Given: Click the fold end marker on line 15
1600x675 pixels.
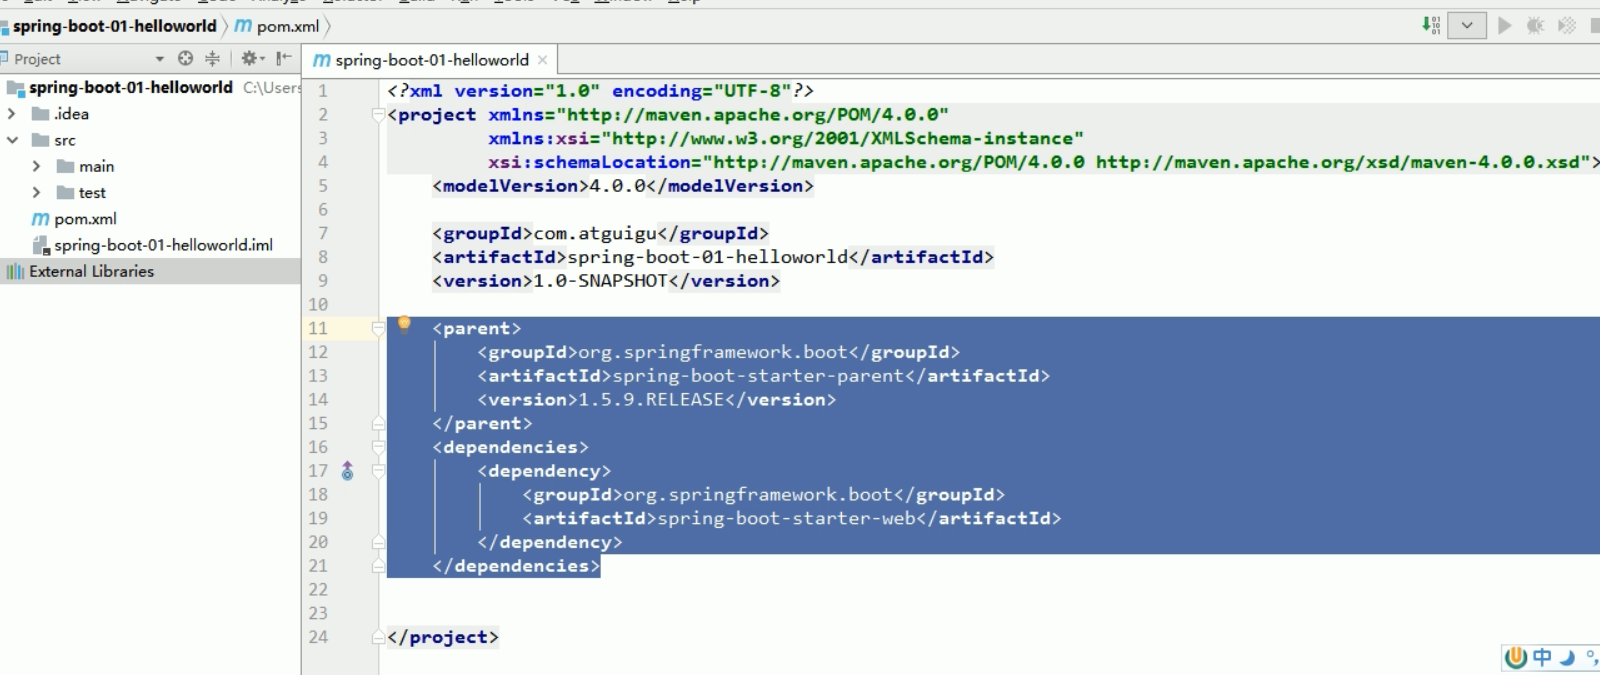Looking at the screenshot, I should [378, 423].
